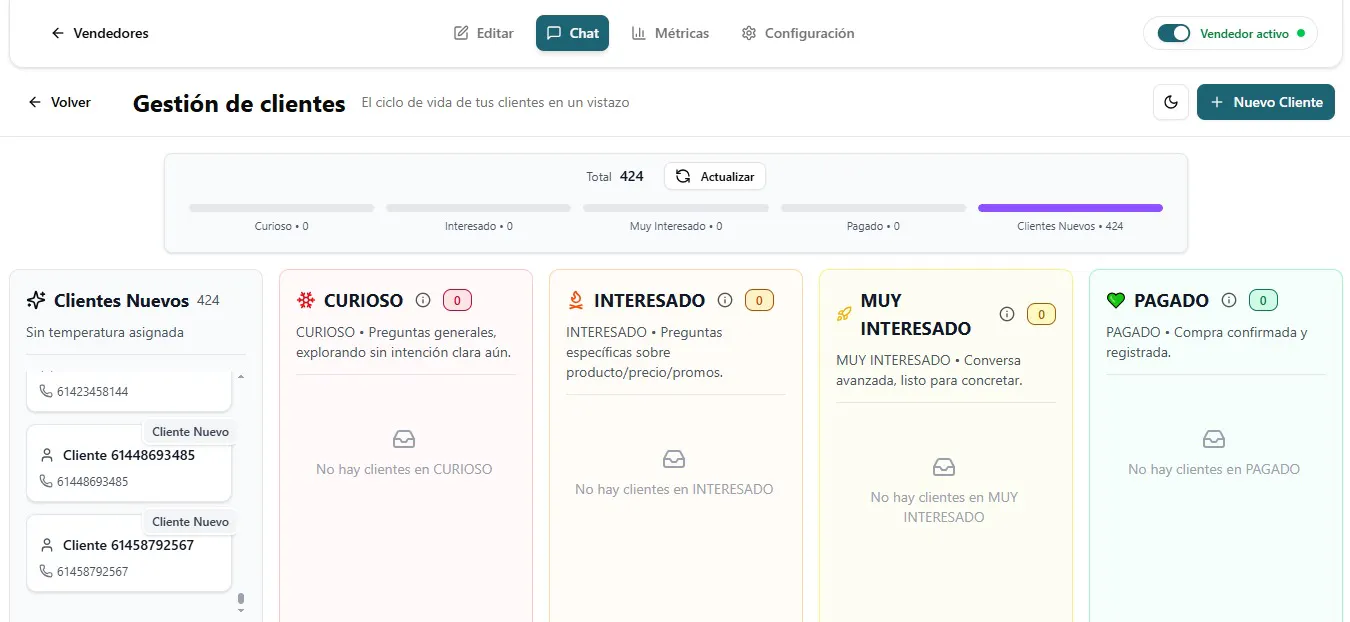Click the PAGADO count badge showing 0
This screenshot has width=1350, height=622.
pyautogui.click(x=1263, y=300)
